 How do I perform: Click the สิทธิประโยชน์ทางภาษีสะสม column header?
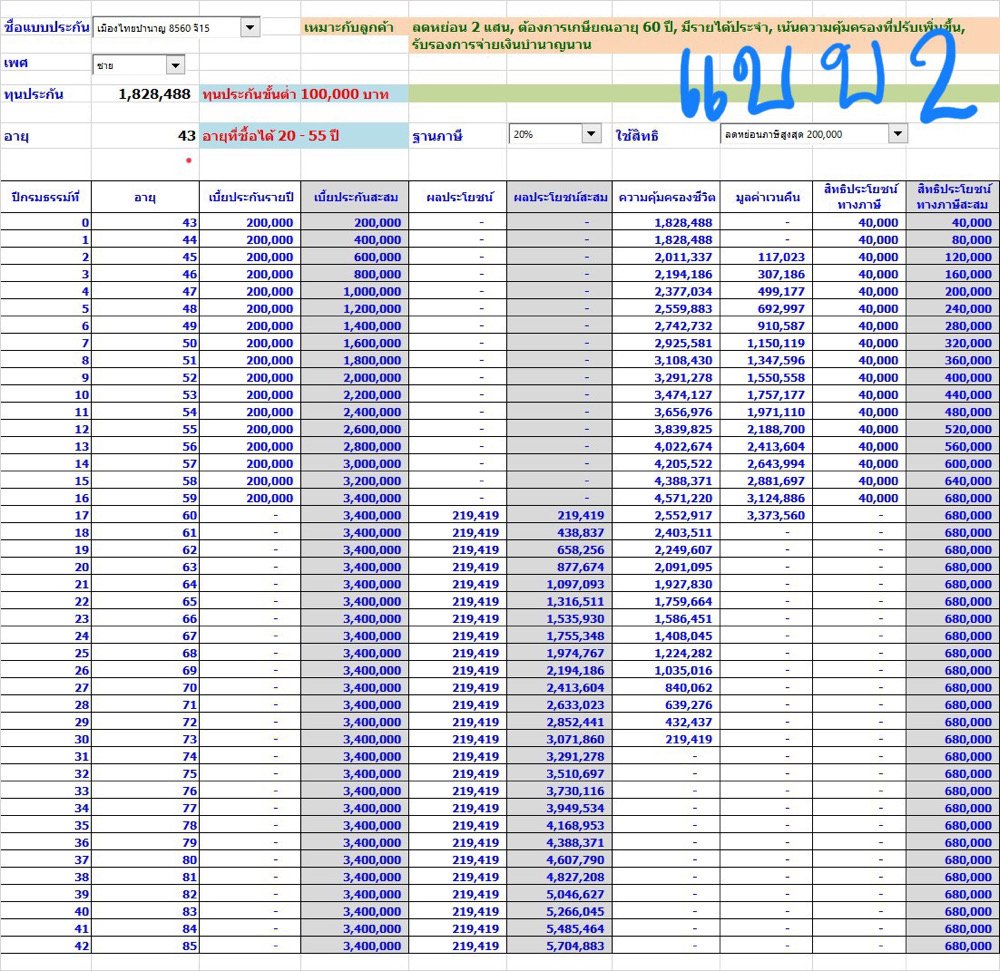pyautogui.click(x=952, y=196)
